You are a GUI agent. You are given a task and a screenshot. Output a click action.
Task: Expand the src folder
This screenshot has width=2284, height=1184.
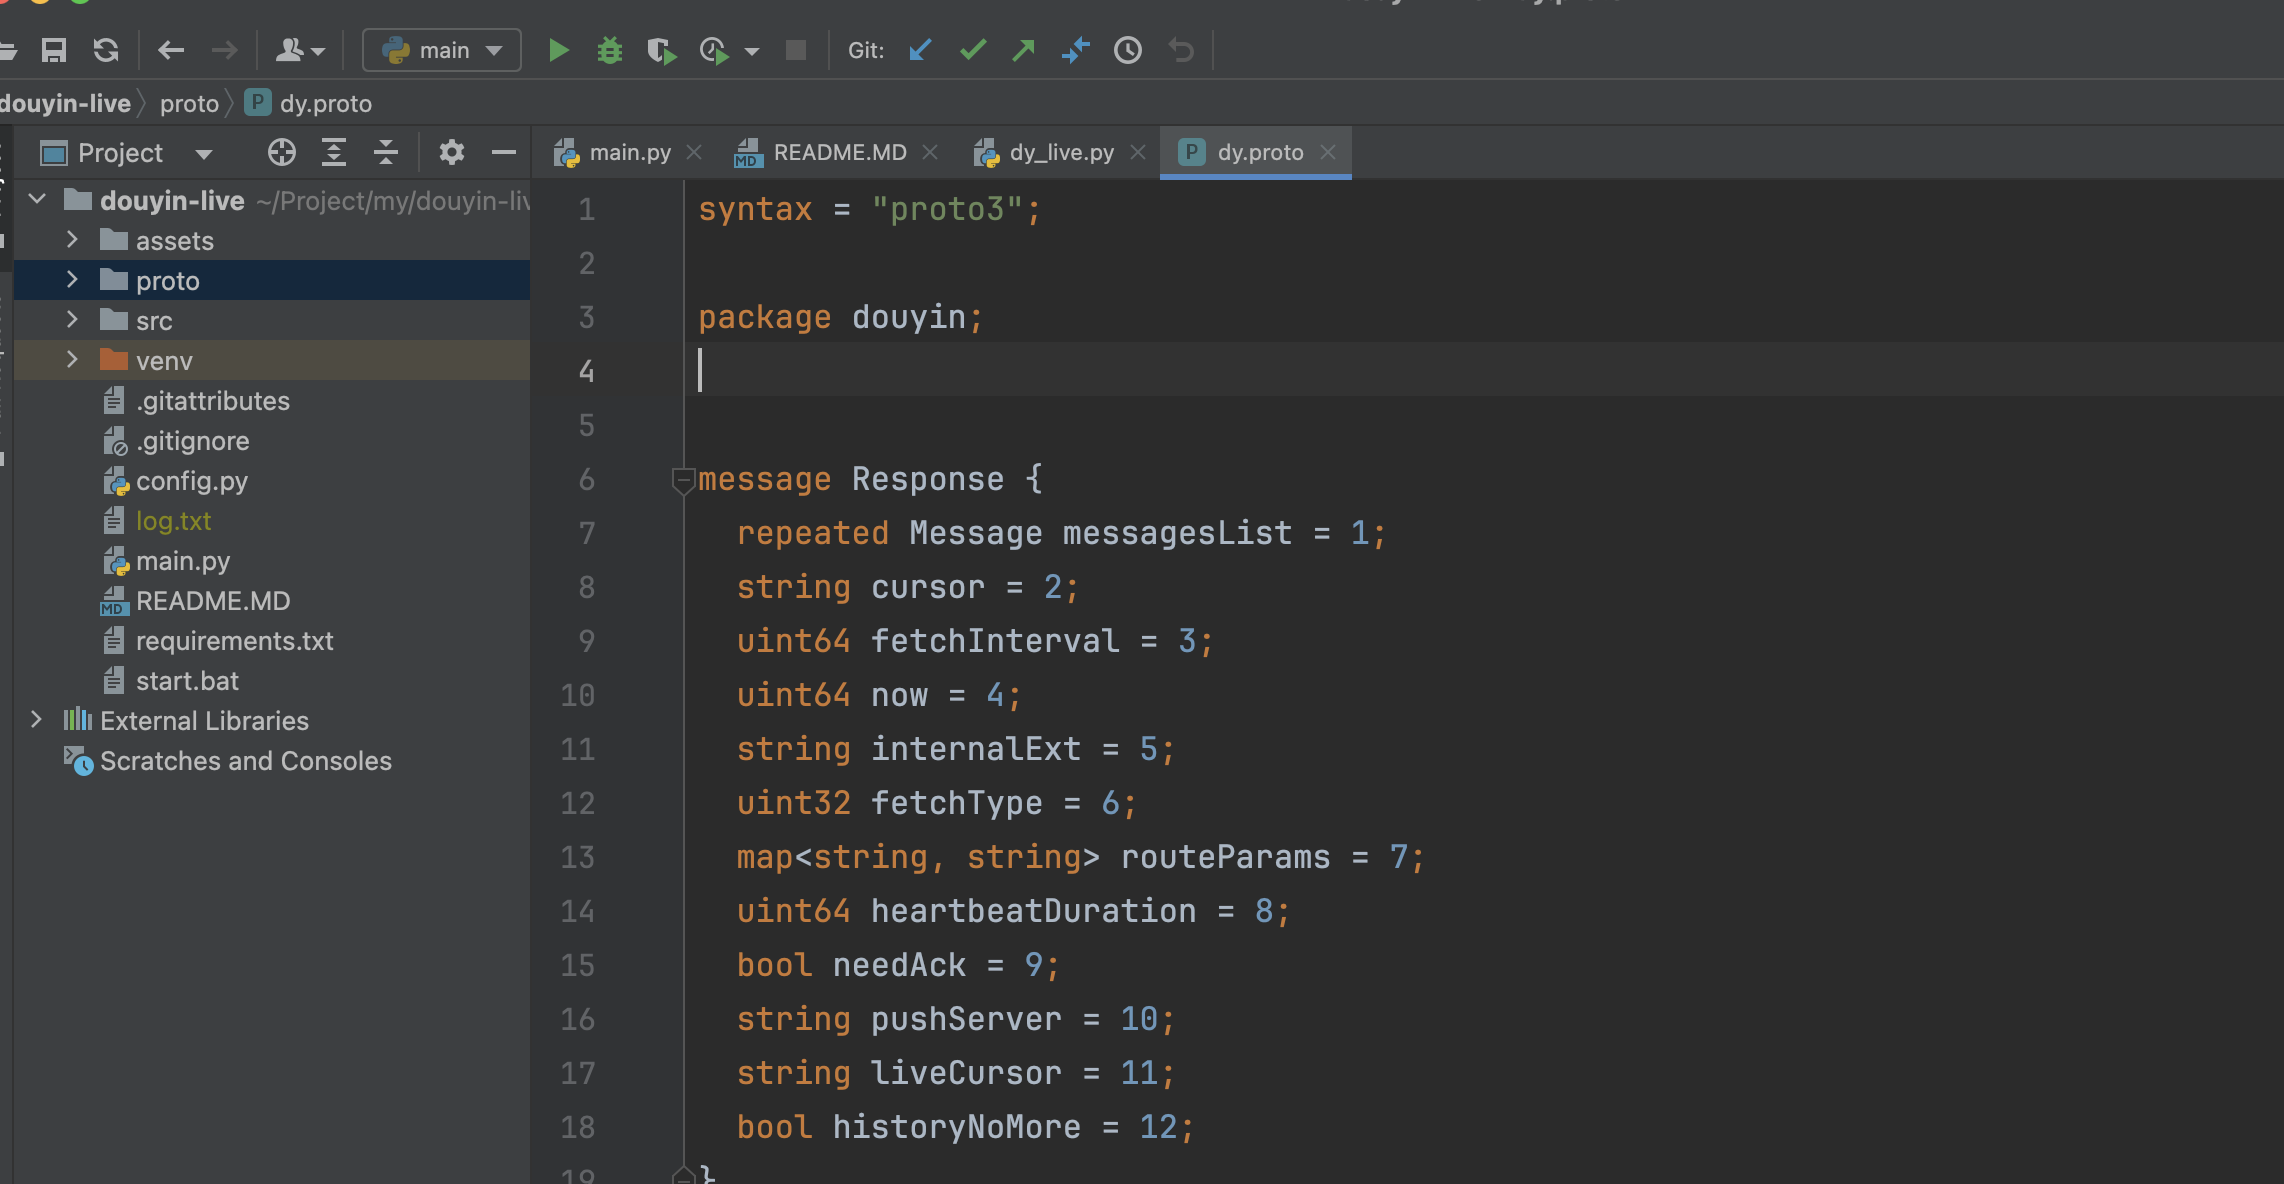tap(72, 320)
